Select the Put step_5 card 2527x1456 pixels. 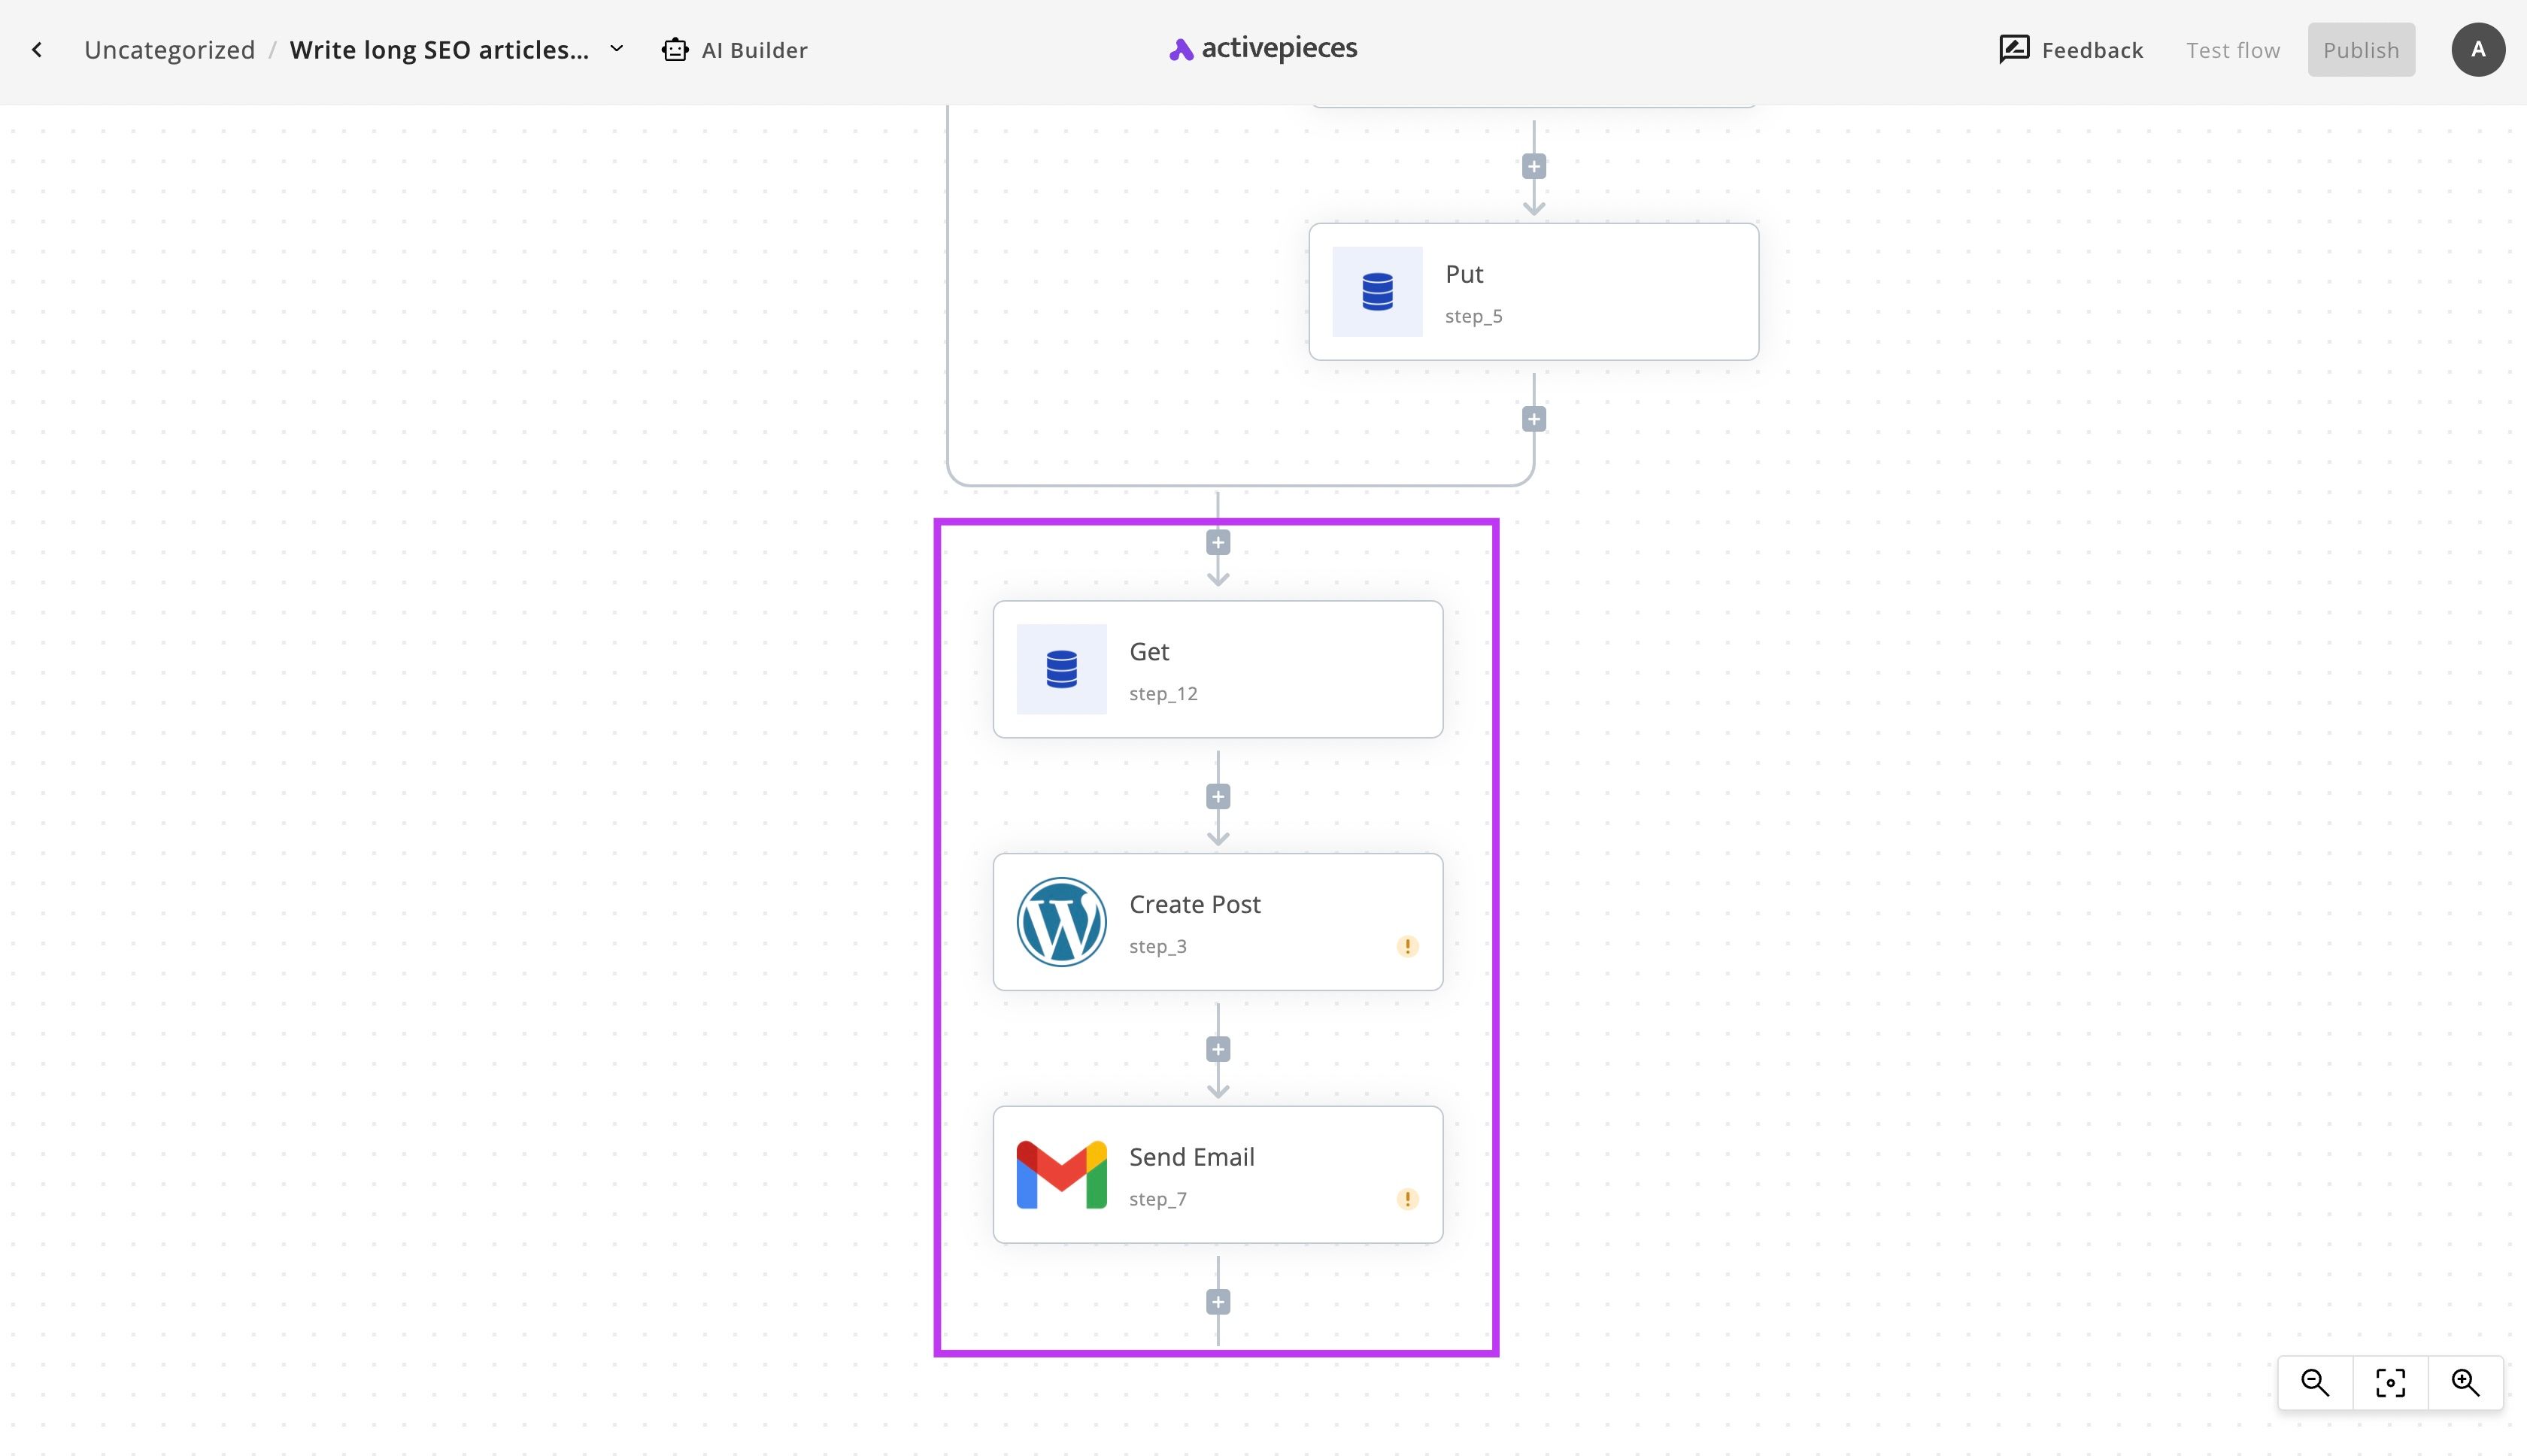click(x=1534, y=292)
